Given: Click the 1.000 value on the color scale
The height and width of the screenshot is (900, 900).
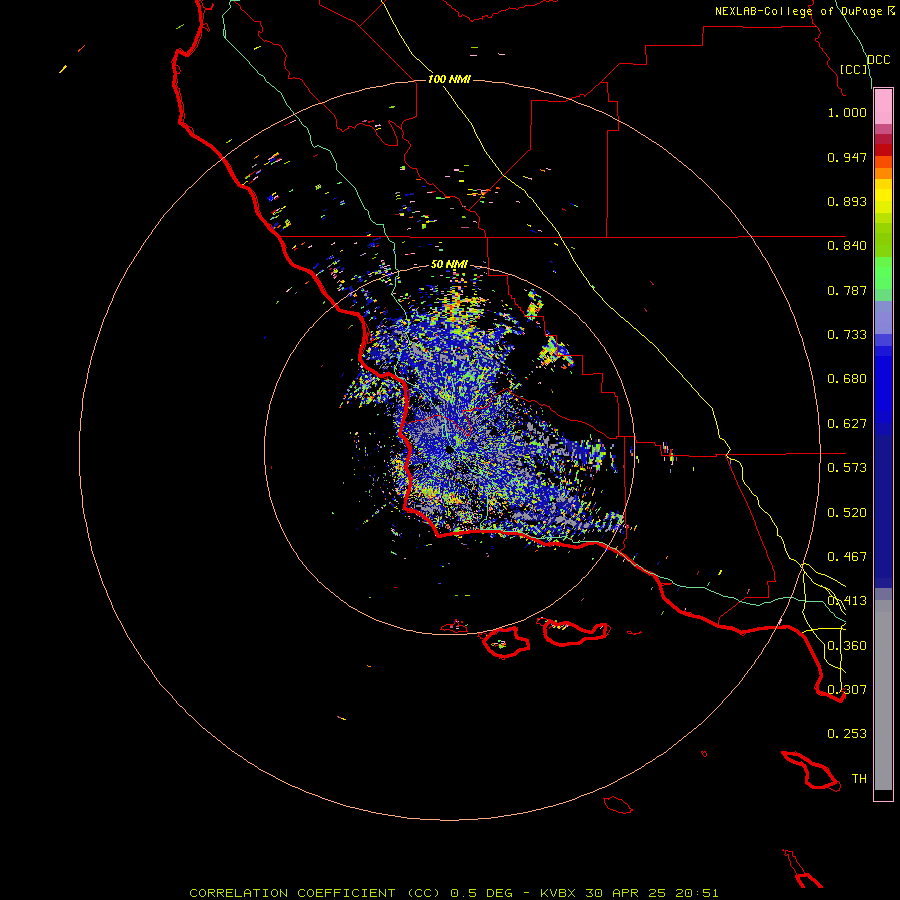Looking at the screenshot, I should point(847,112).
